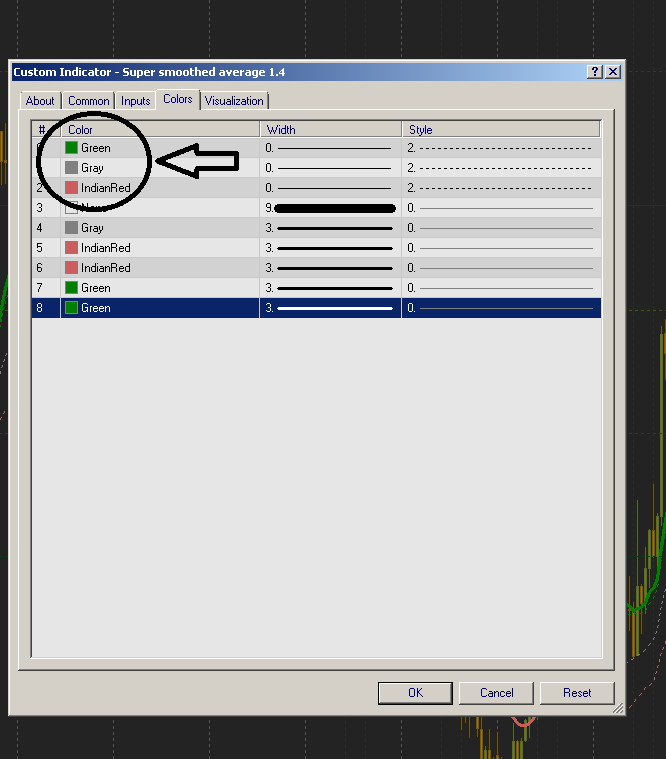Image resolution: width=666 pixels, height=759 pixels.
Task: Click the Cancel button
Action: point(497,693)
